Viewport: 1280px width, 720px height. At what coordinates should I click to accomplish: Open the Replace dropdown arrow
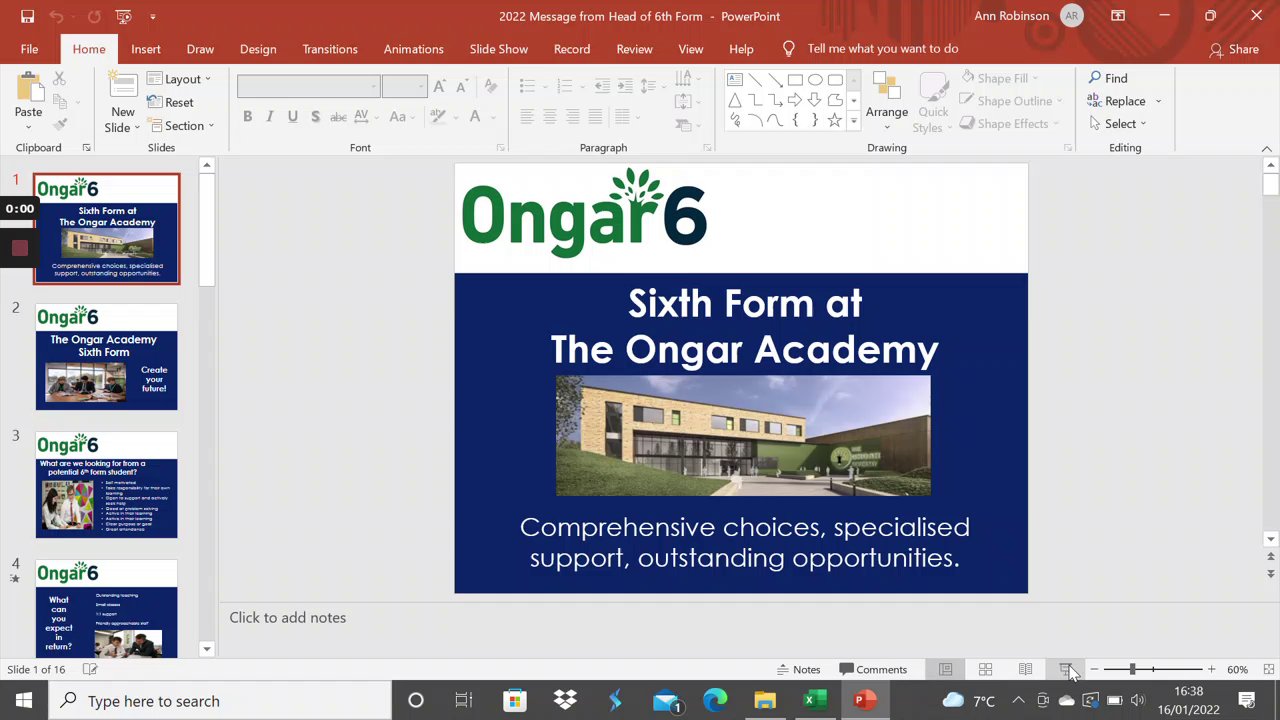click(1158, 101)
